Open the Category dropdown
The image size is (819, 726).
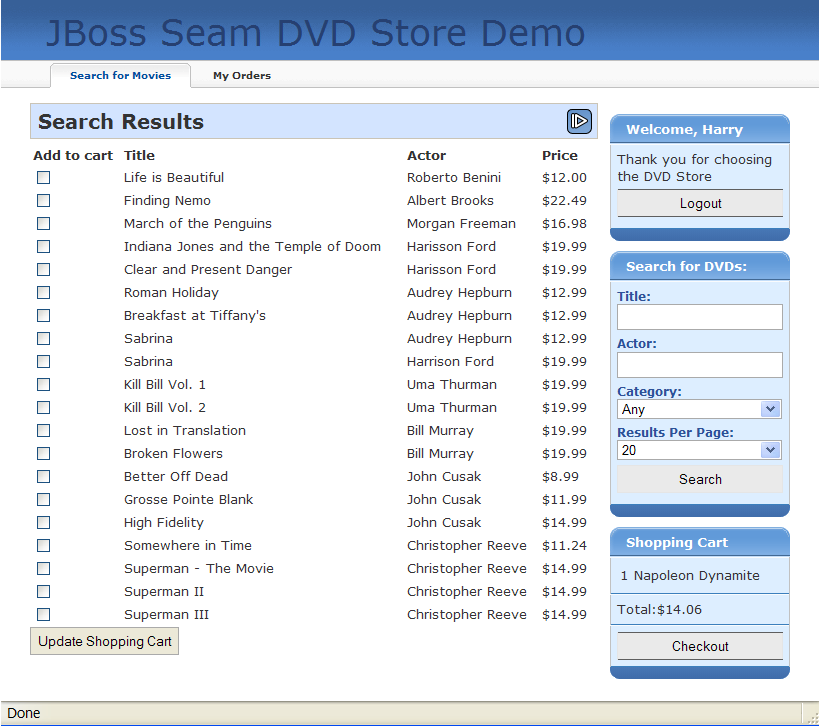pyautogui.click(x=699, y=409)
